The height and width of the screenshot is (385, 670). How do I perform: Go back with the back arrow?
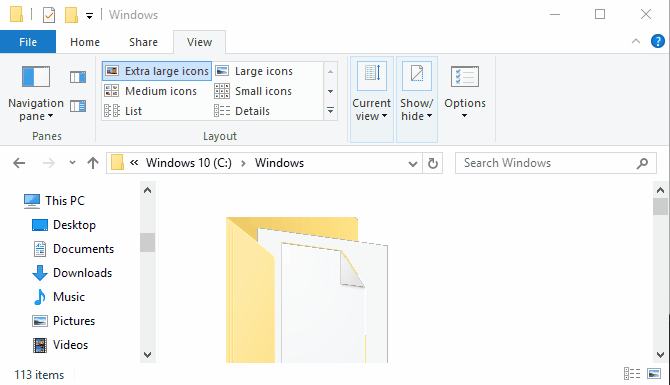(19, 163)
